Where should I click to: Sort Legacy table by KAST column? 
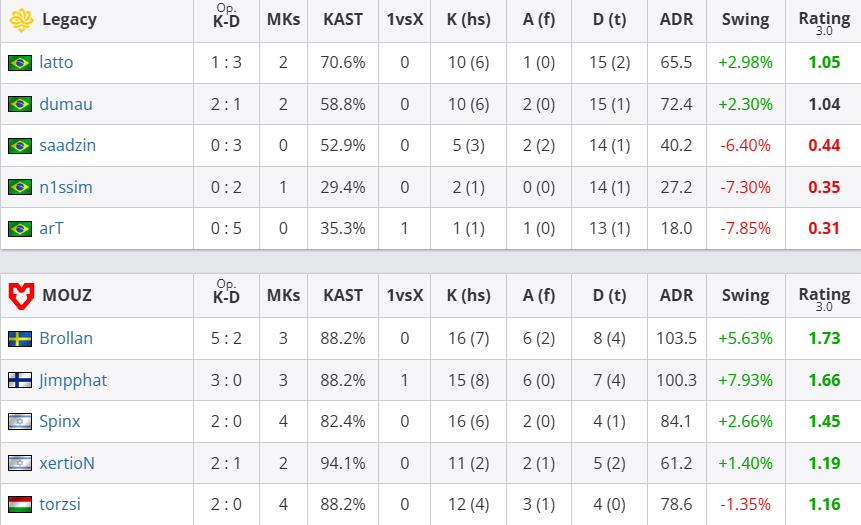coord(343,20)
